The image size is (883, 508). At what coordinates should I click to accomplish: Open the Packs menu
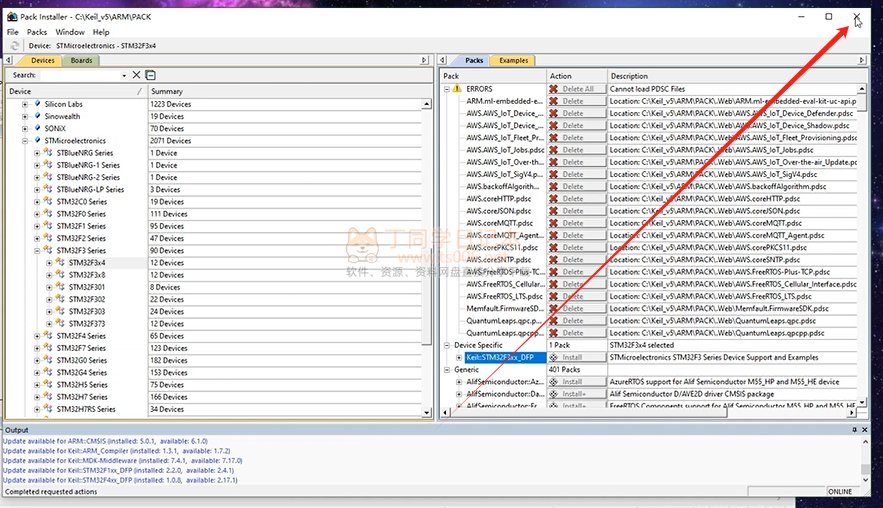(37, 32)
